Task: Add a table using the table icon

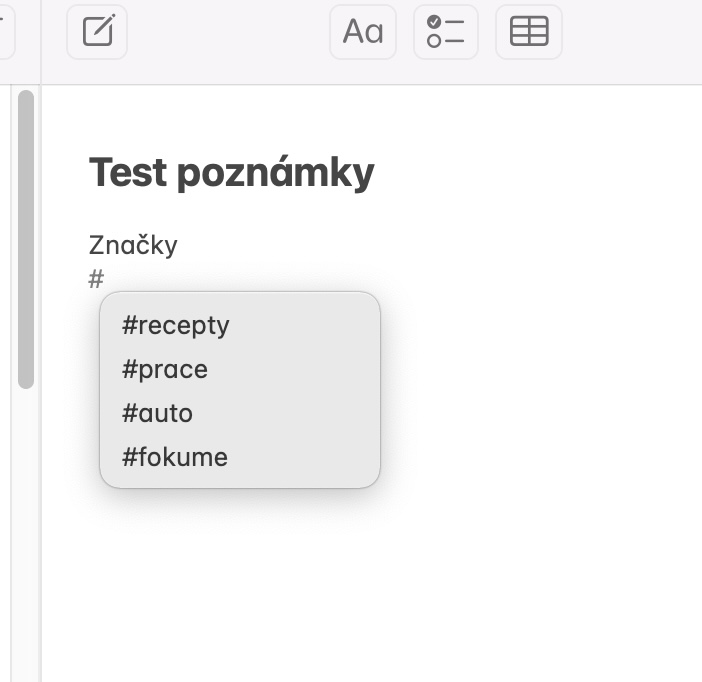Action: 529,32
